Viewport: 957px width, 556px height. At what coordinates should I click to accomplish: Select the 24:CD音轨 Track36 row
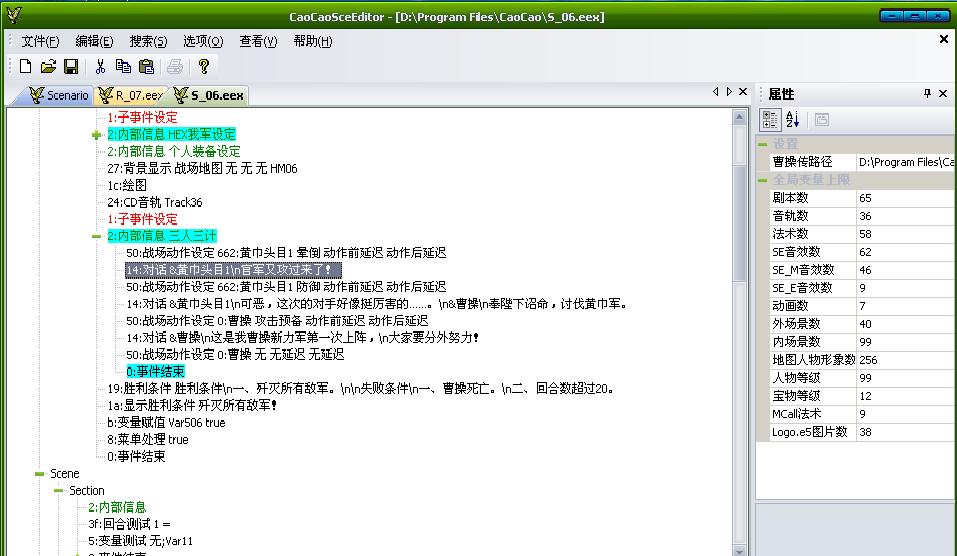(154, 203)
